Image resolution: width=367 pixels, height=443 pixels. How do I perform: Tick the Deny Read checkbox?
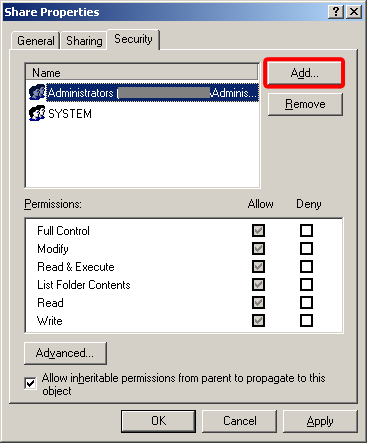[x=306, y=302]
